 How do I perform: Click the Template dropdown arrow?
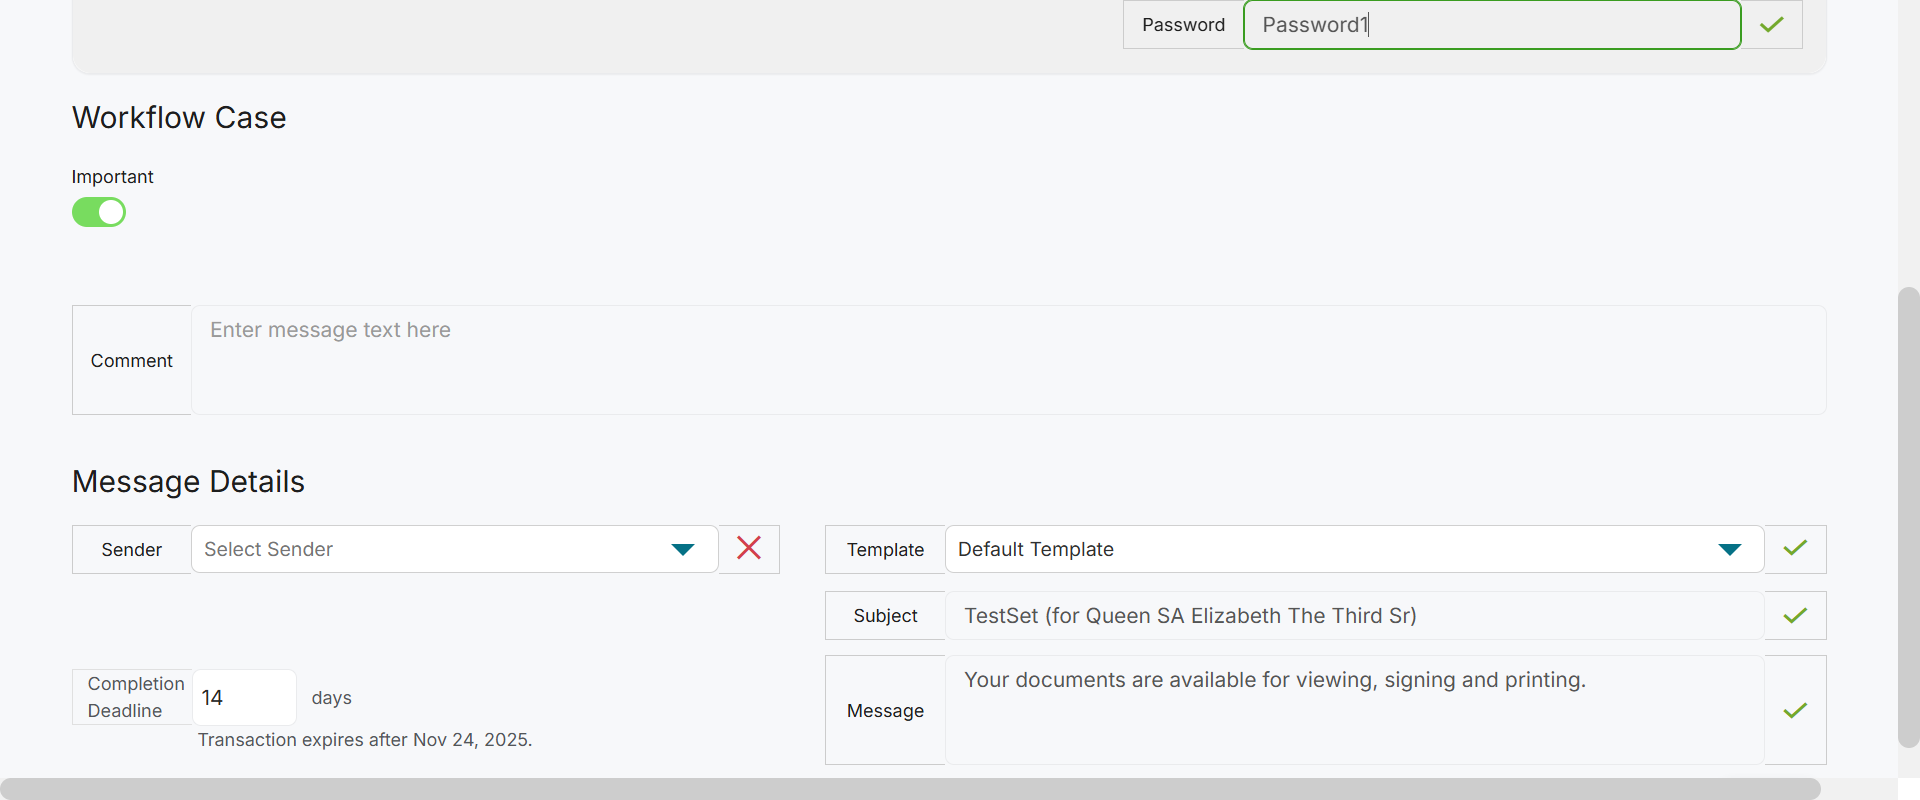(1729, 549)
